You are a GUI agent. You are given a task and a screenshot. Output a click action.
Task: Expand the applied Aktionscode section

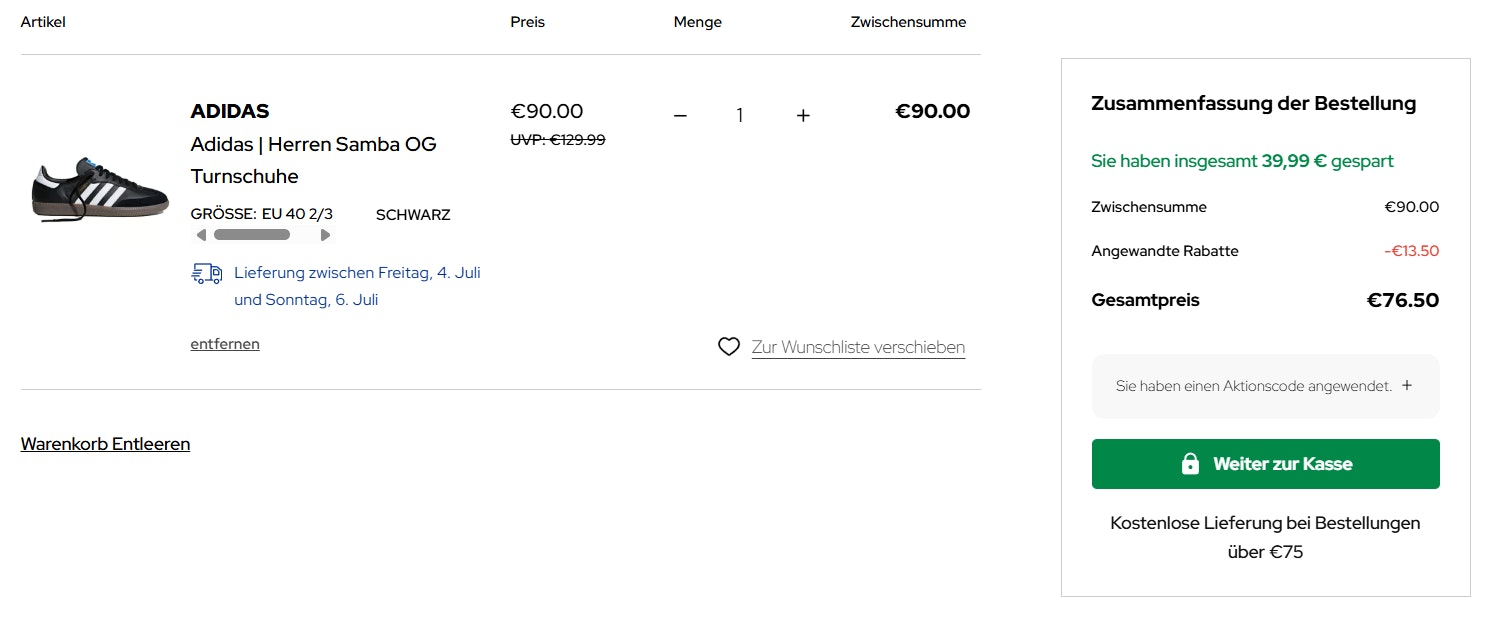pos(1406,385)
